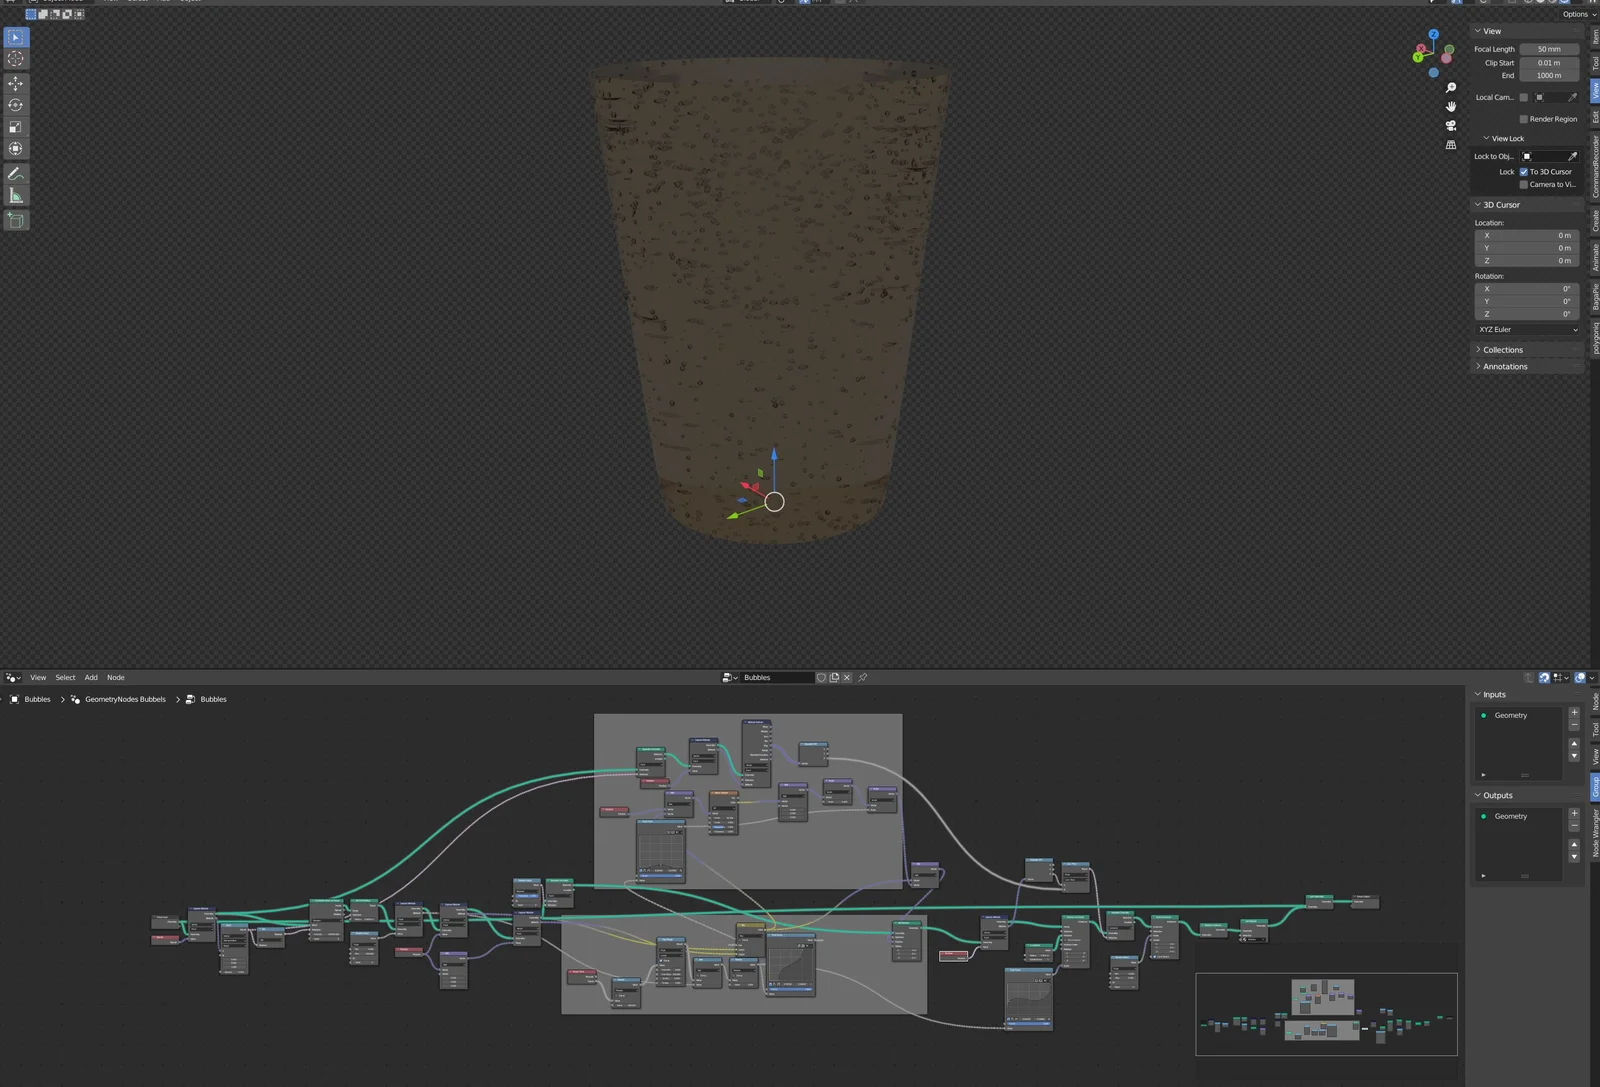The width and height of the screenshot is (1600, 1087).
Task: Click the 3D Cursor tool icon
Action: point(16,59)
